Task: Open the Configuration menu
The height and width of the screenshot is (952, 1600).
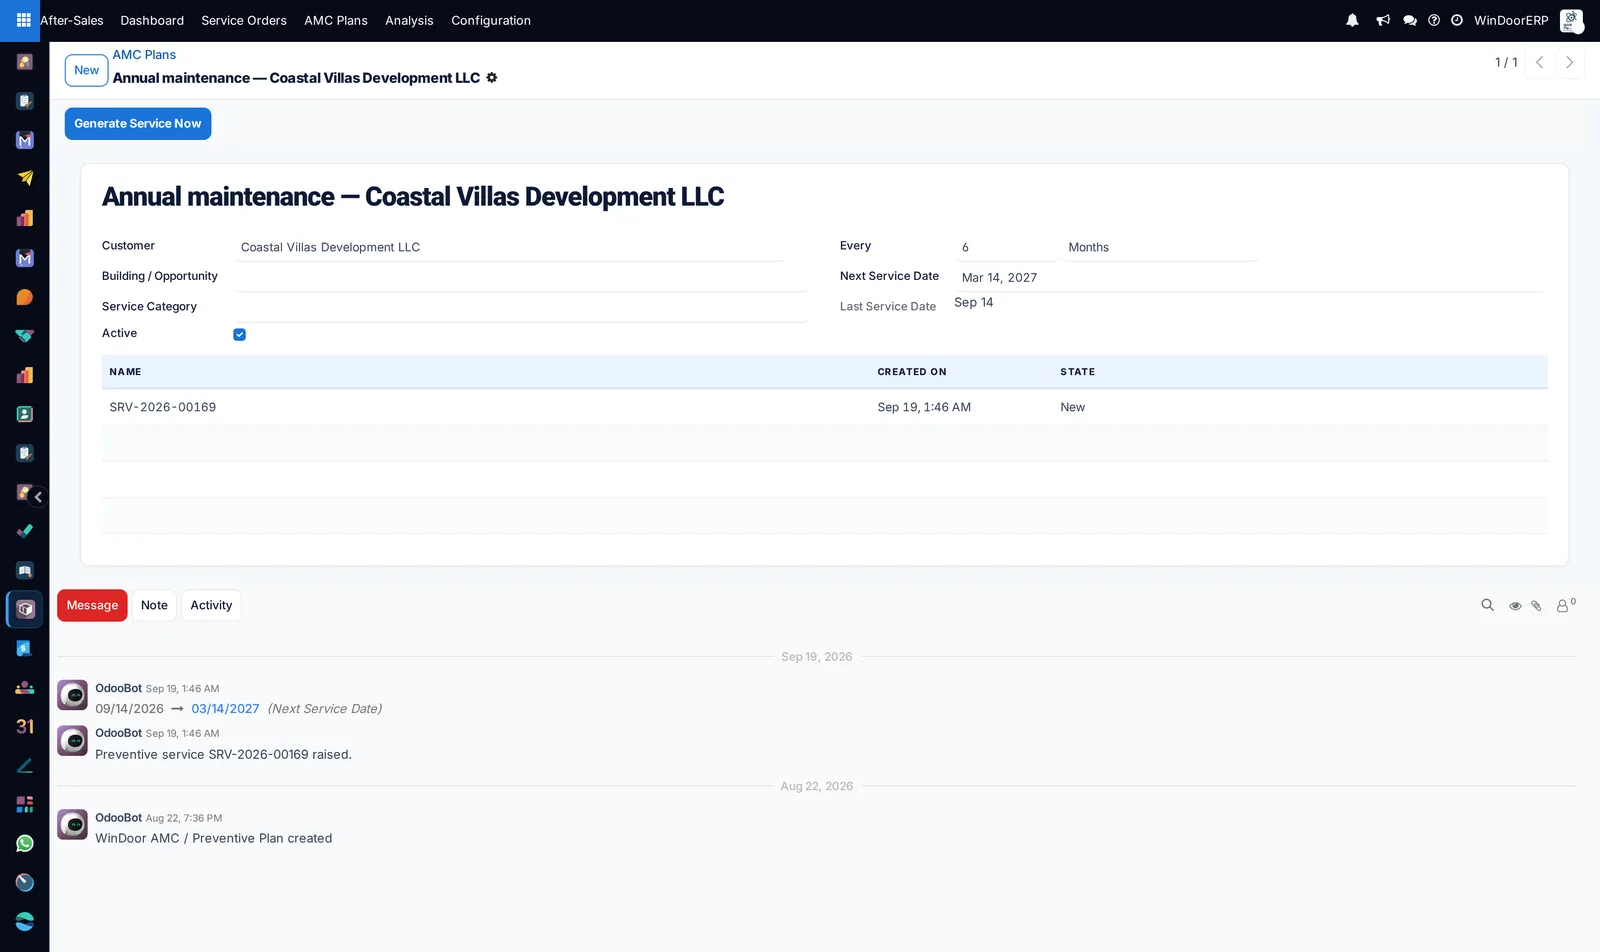Action: (x=491, y=20)
